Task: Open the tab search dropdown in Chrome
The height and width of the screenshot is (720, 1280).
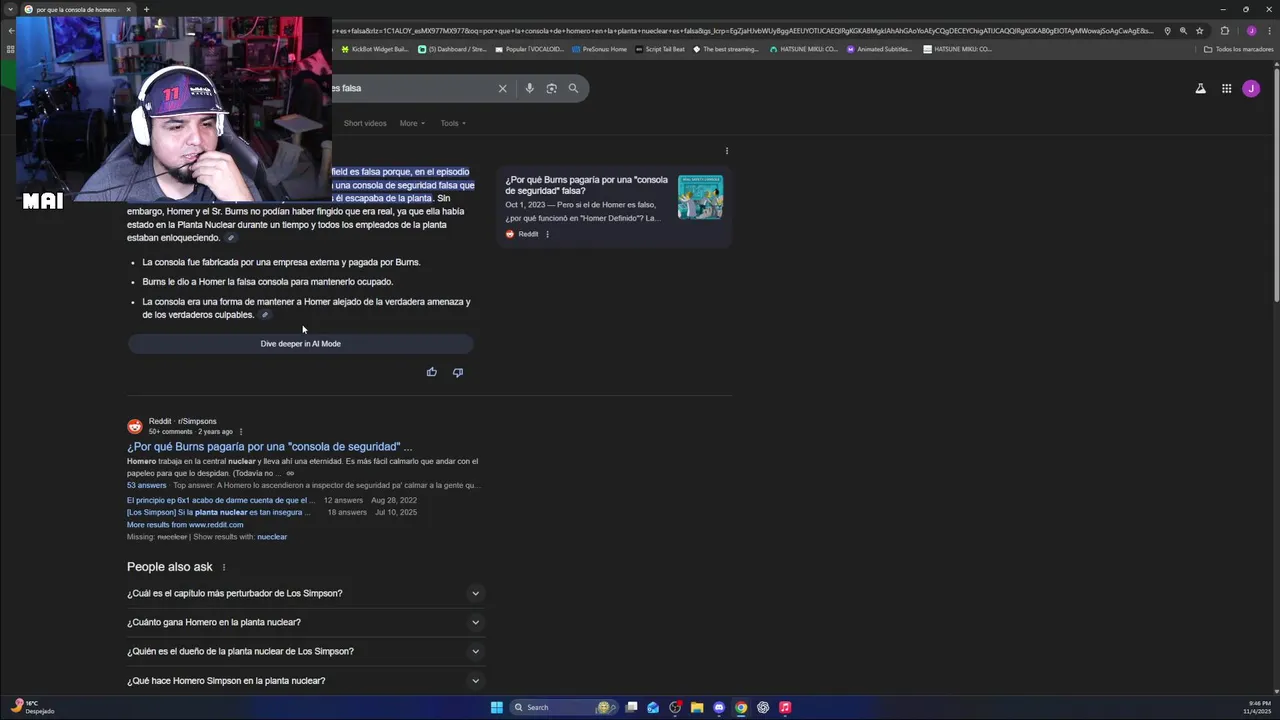Action: pyautogui.click(x=10, y=9)
